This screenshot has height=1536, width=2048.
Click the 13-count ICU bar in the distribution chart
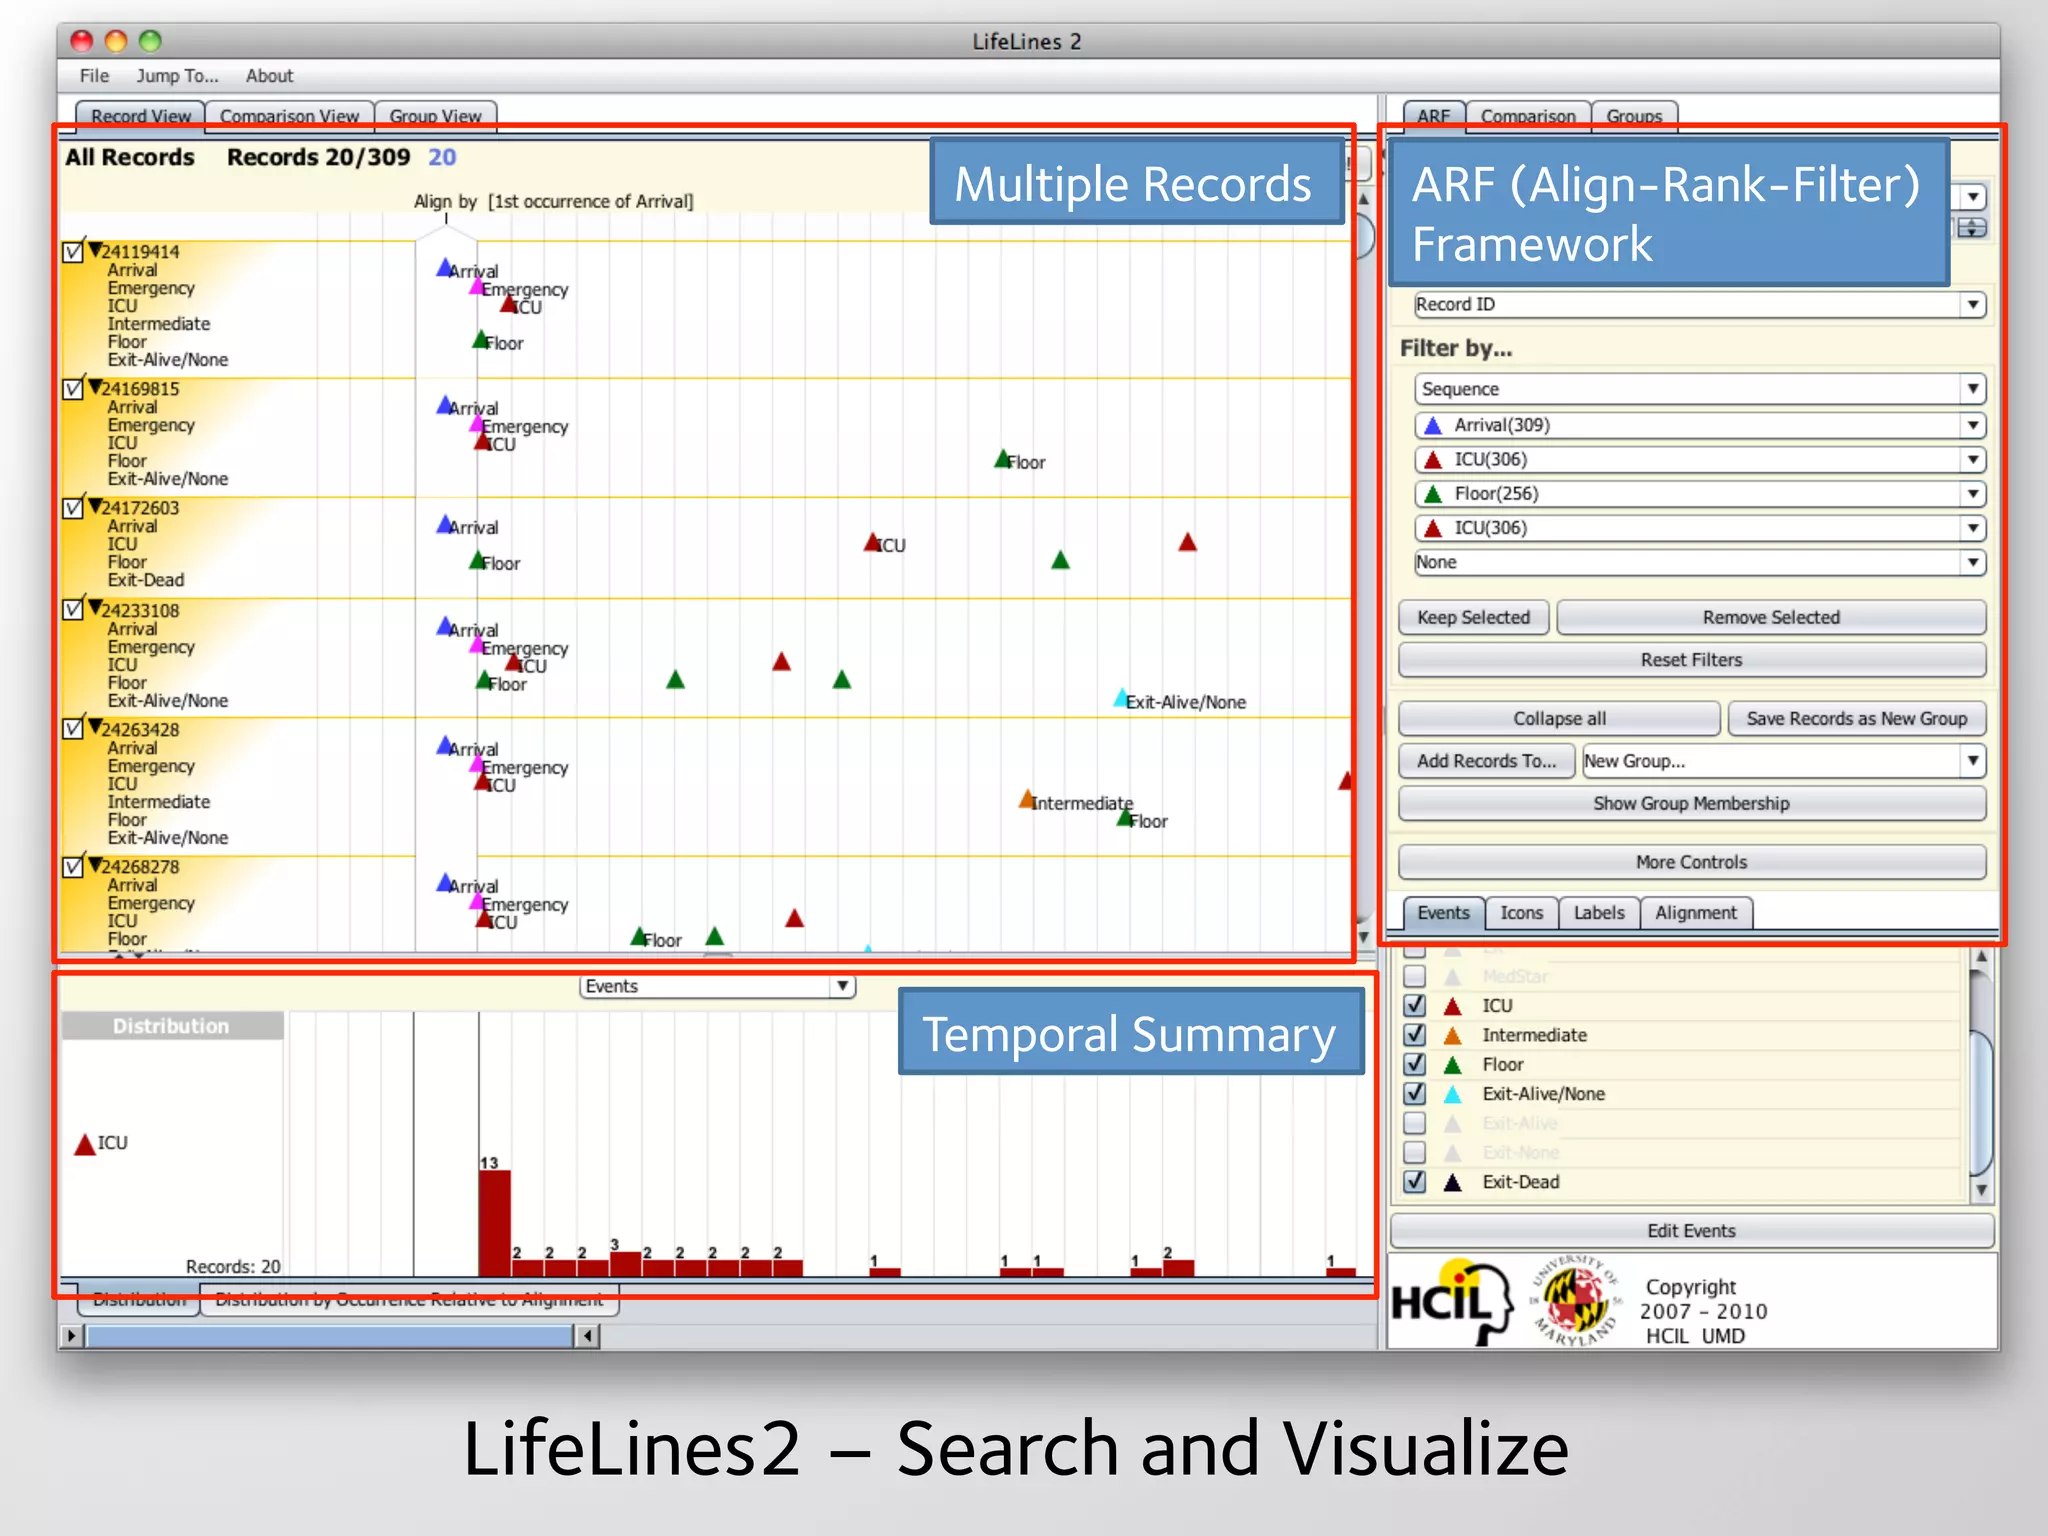495,1223
